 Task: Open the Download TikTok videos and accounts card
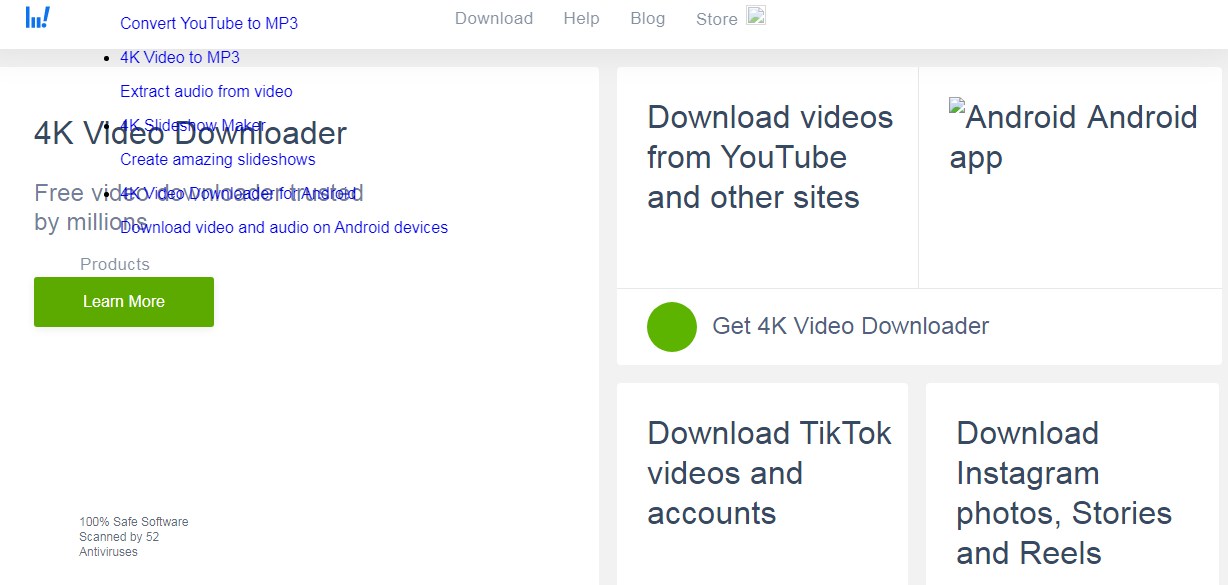click(x=763, y=484)
